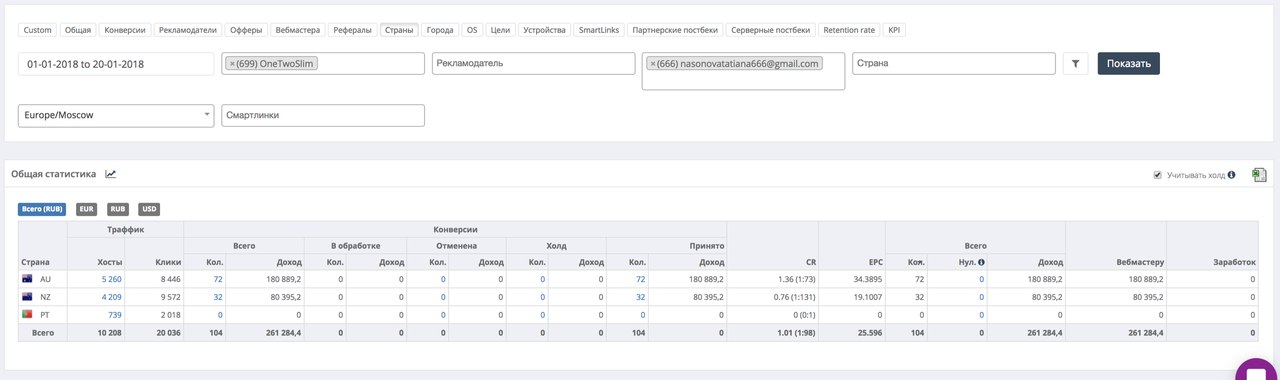This screenshot has width=1280, height=380.
Task: Open the Рефералы tab
Action: [352, 30]
